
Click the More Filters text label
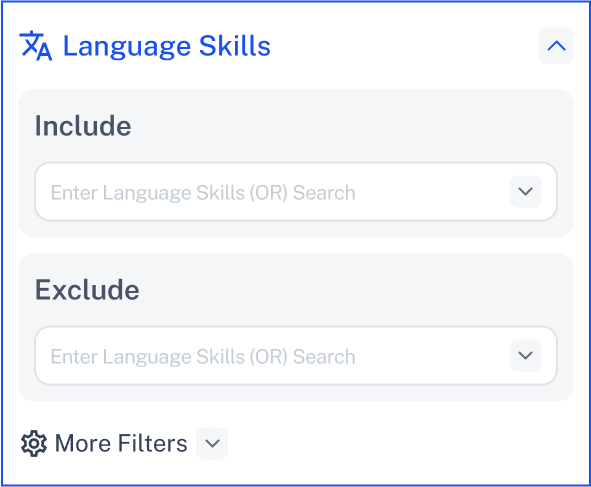point(121,443)
